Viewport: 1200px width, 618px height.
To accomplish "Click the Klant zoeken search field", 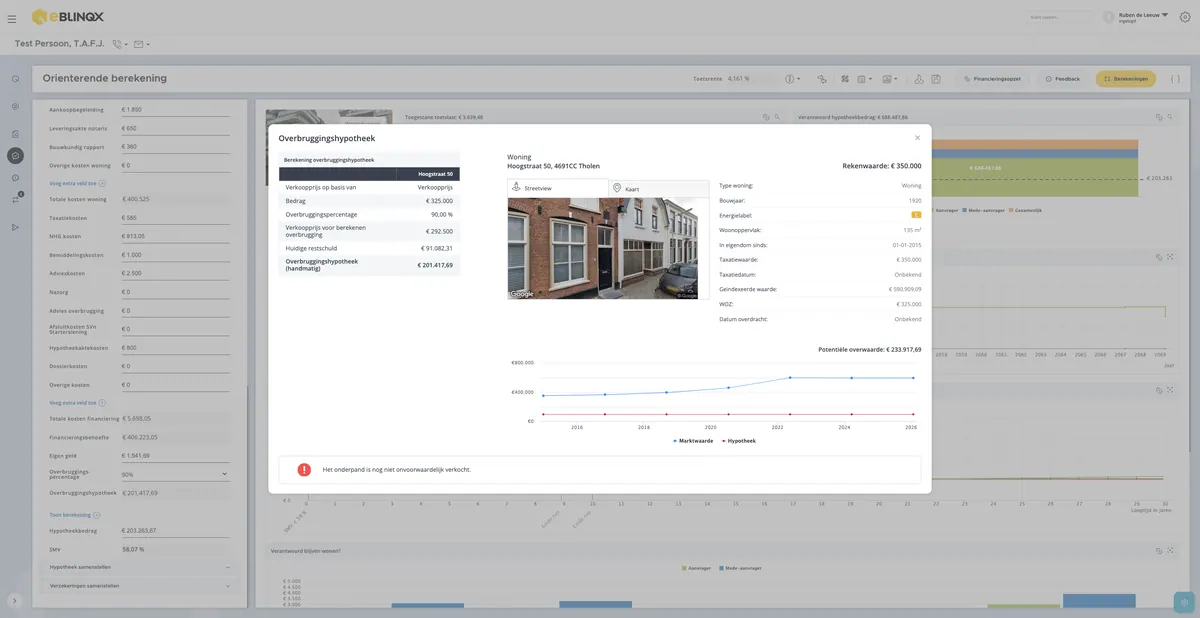I will pos(1060,17).
